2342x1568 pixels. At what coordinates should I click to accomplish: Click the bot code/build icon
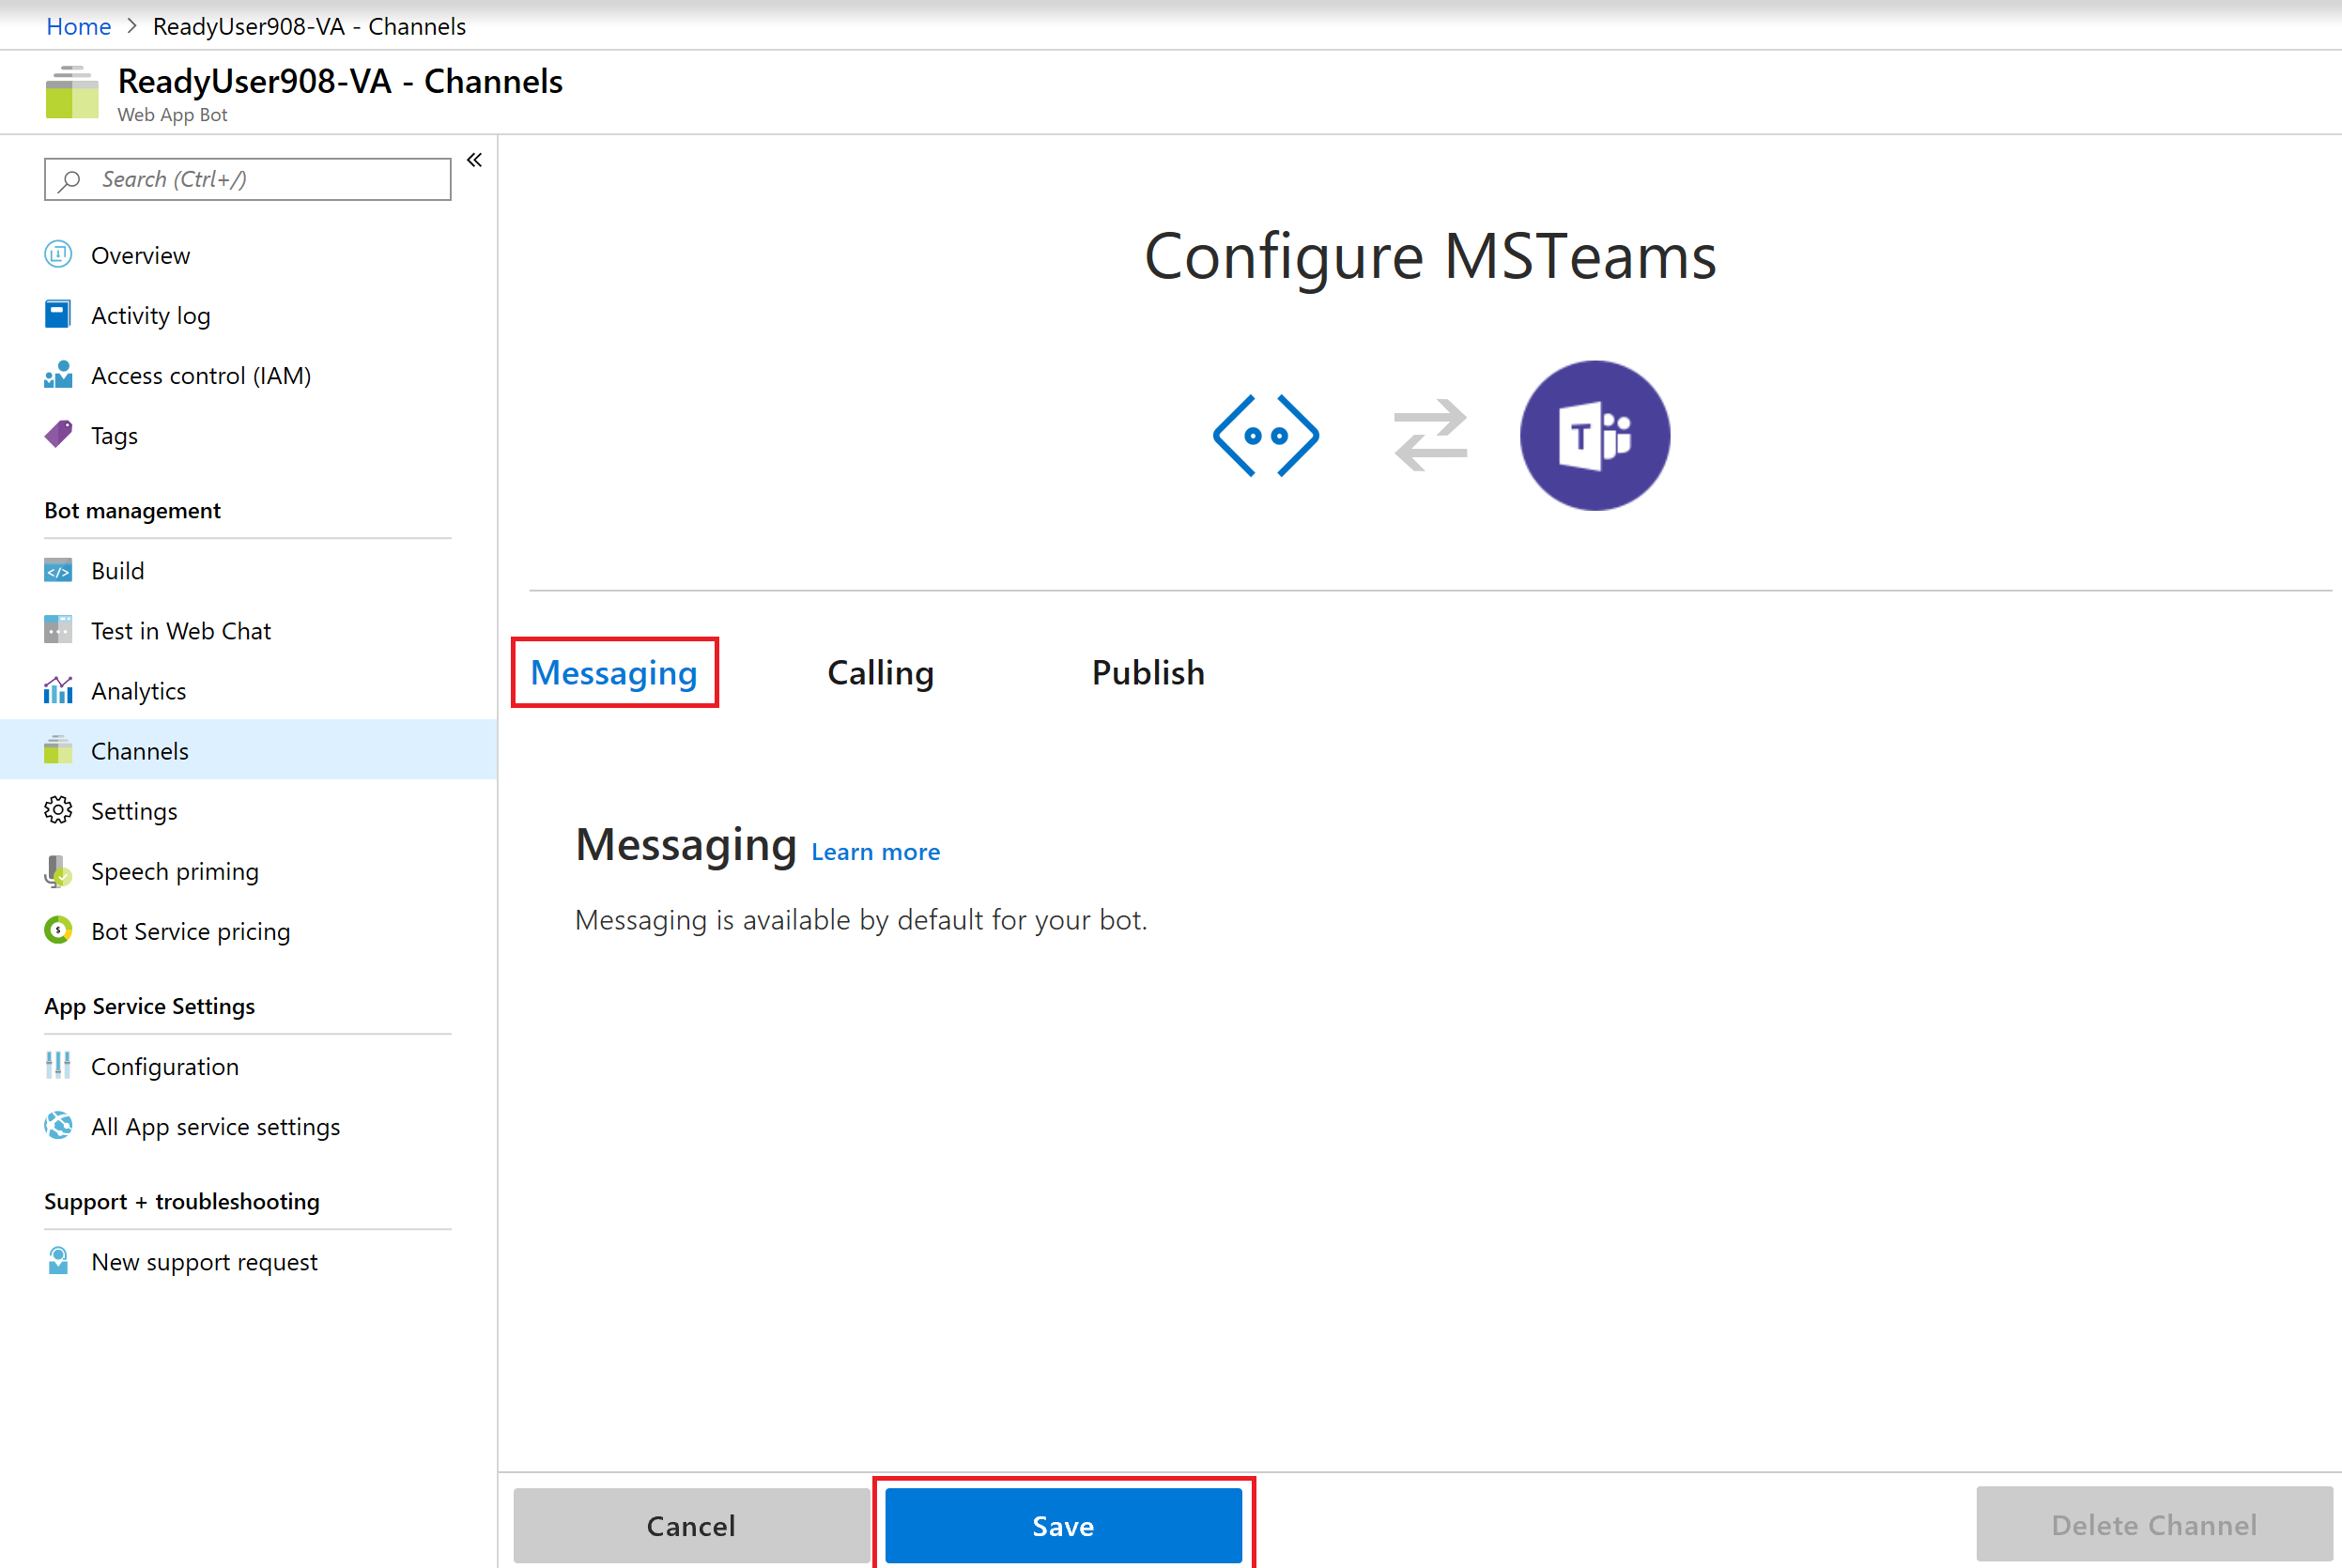[58, 571]
